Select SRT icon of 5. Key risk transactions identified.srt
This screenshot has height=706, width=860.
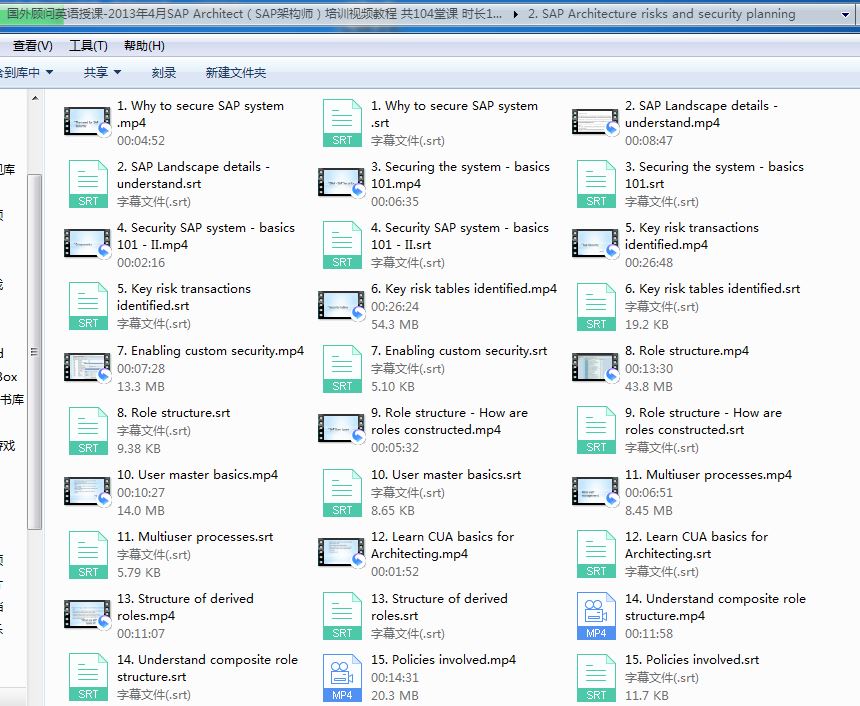click(x=88, y=306)
